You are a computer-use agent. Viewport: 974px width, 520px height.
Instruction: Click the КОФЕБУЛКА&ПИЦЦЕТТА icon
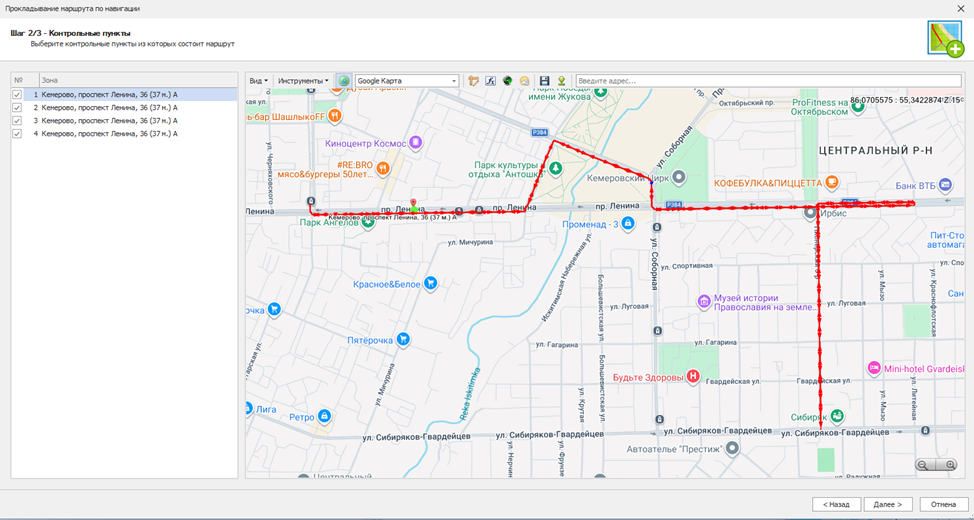coord(832,183)
